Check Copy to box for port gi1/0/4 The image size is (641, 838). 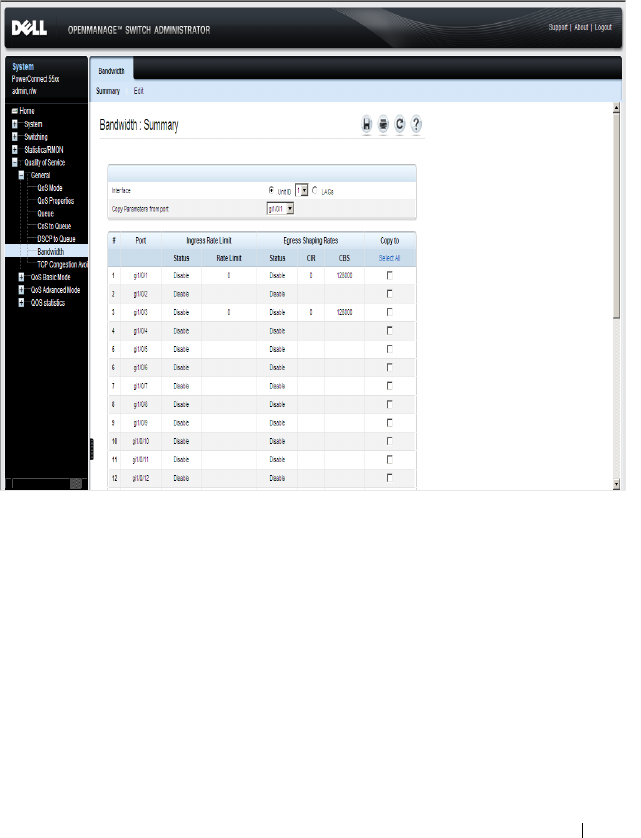click(x=389, y=330)
